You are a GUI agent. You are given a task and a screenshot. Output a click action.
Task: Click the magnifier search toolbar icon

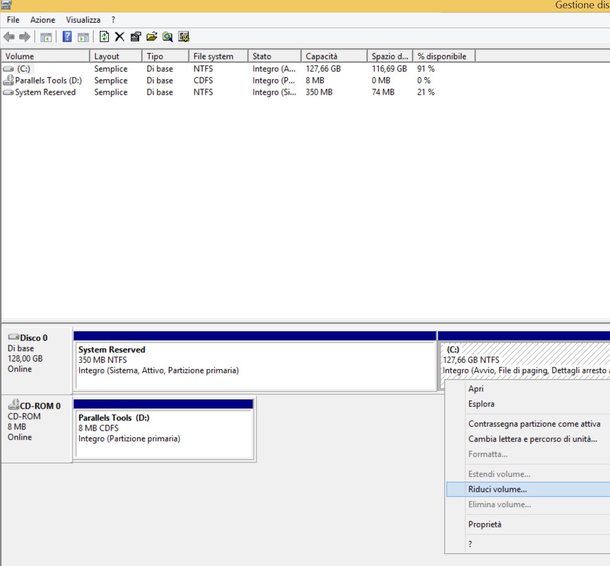point(168,37)
